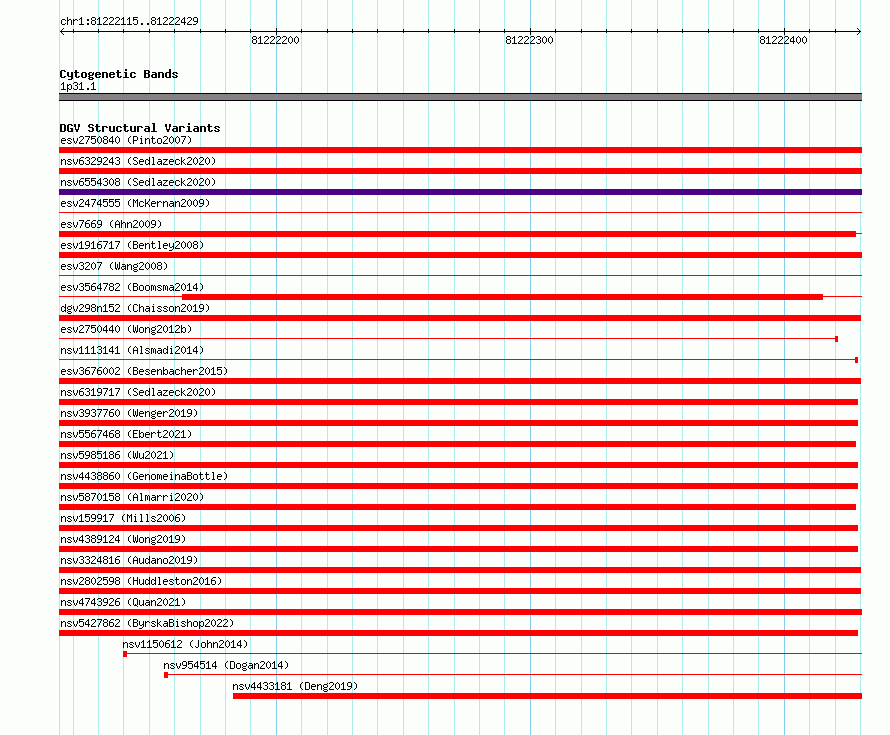The height and width of the screenshot is (735, 890).
Task: Open esv3676002 (Besenbacher2015) variant
Action: (144, 371)
